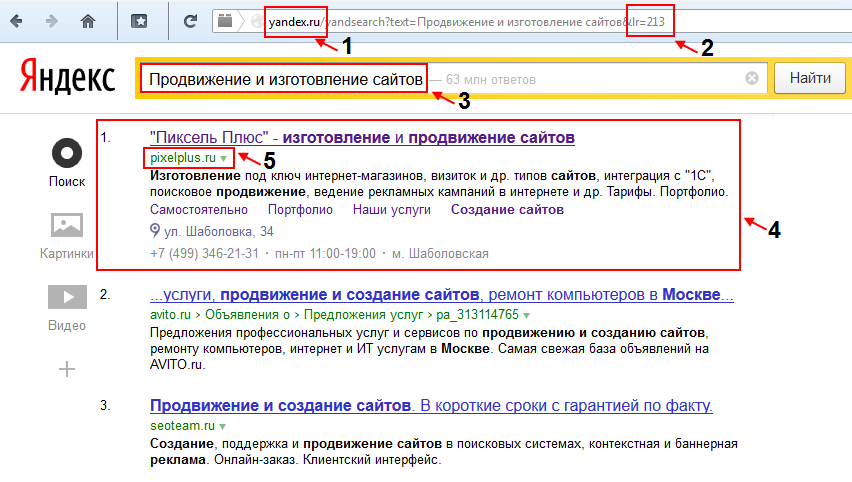This screenshot has height=482, width=852.
Task: Click the browser back arrow
Action: point(18,20)
